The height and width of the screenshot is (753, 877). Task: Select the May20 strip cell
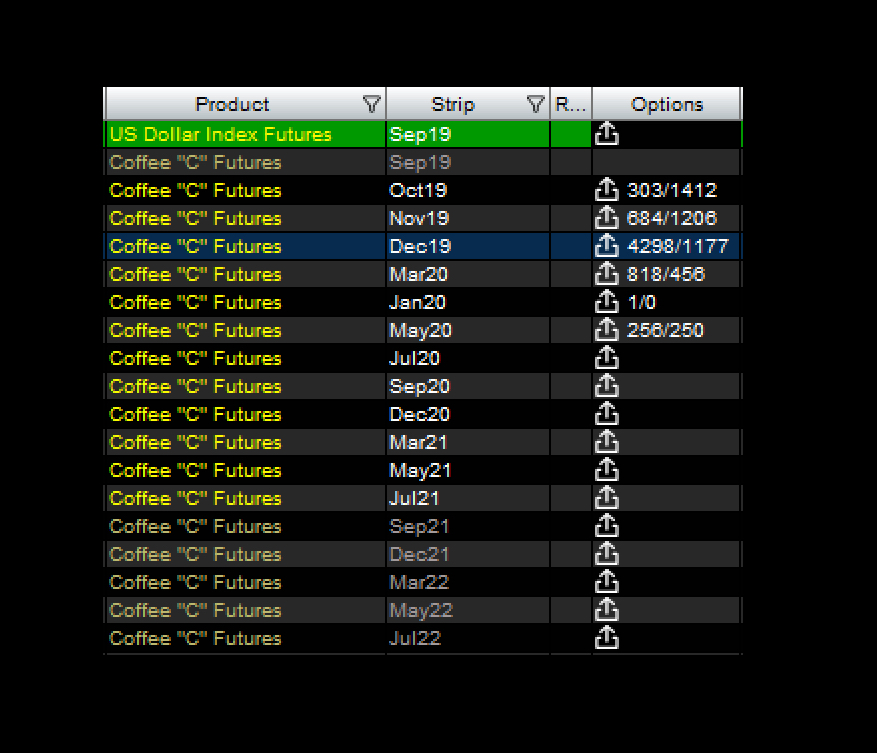(x=468, y=330)
